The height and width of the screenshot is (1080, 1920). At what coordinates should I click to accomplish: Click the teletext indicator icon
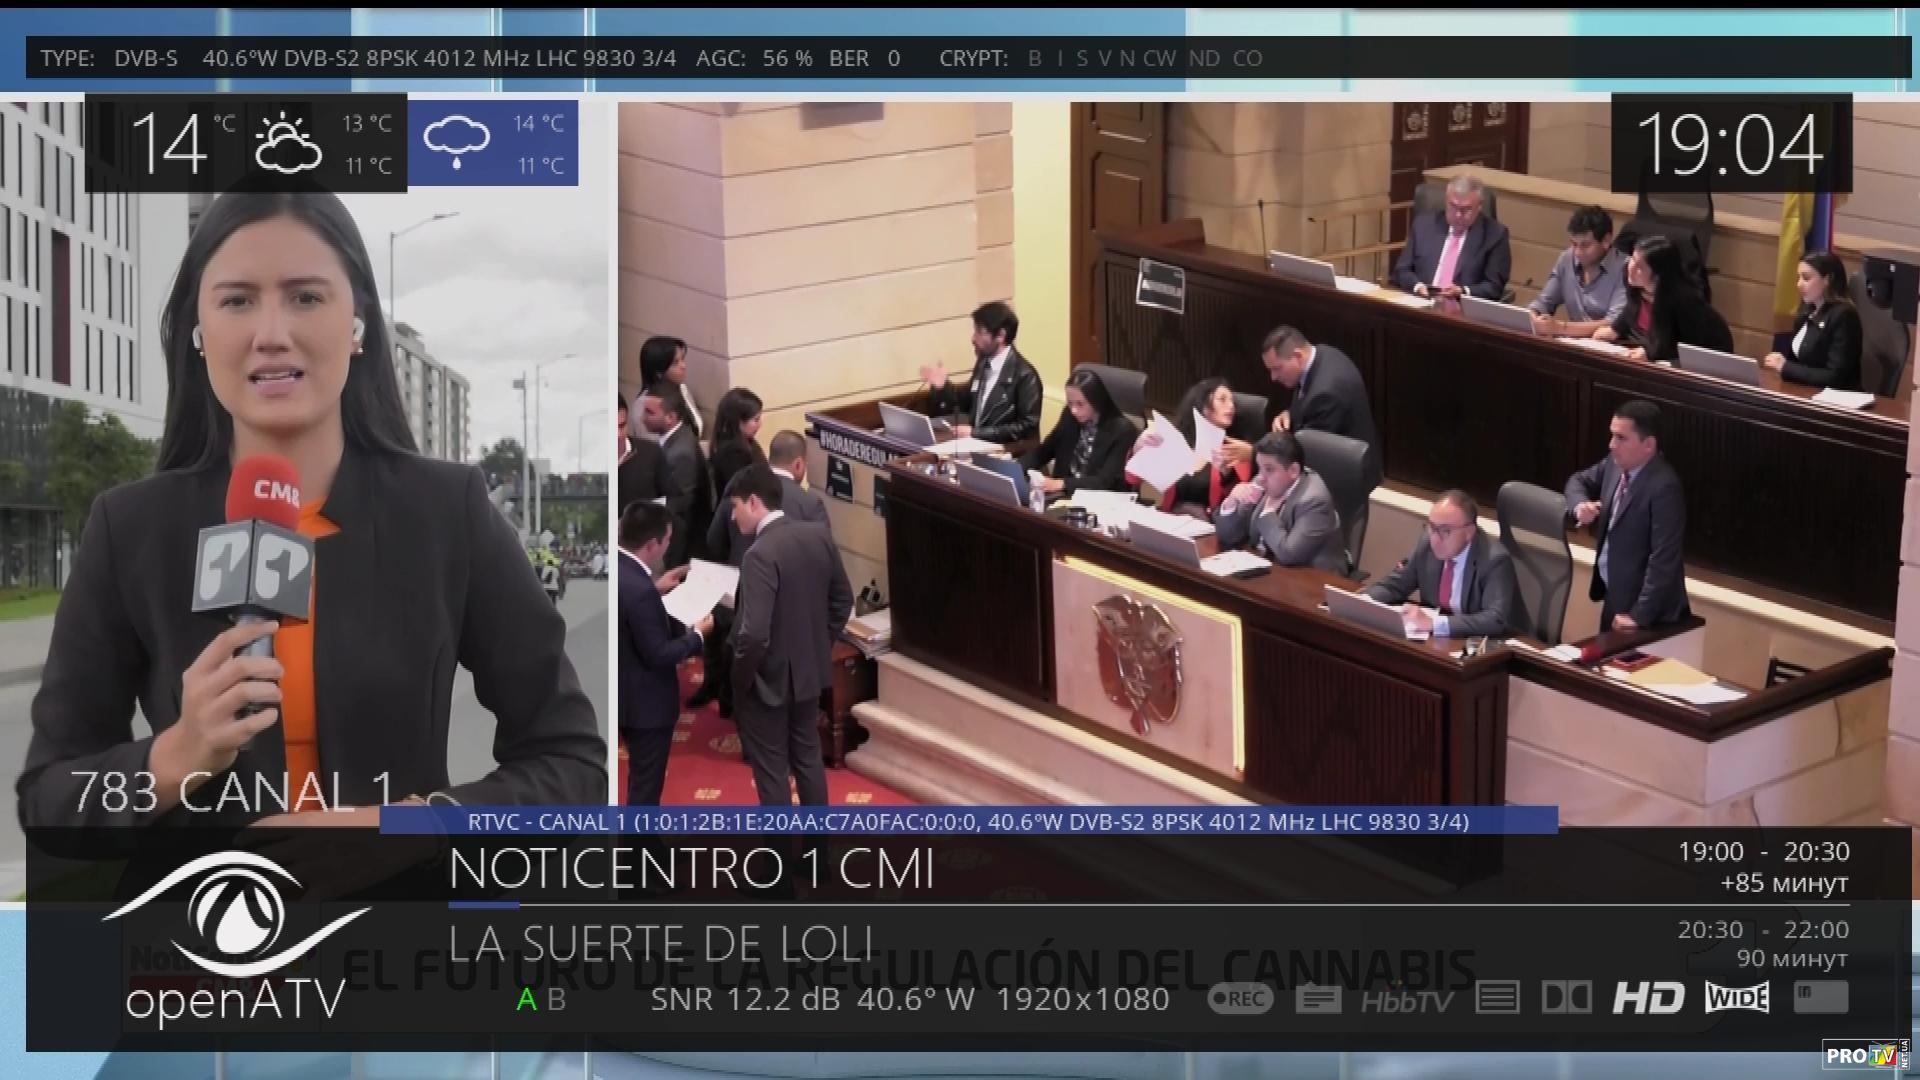[1497, 998]
